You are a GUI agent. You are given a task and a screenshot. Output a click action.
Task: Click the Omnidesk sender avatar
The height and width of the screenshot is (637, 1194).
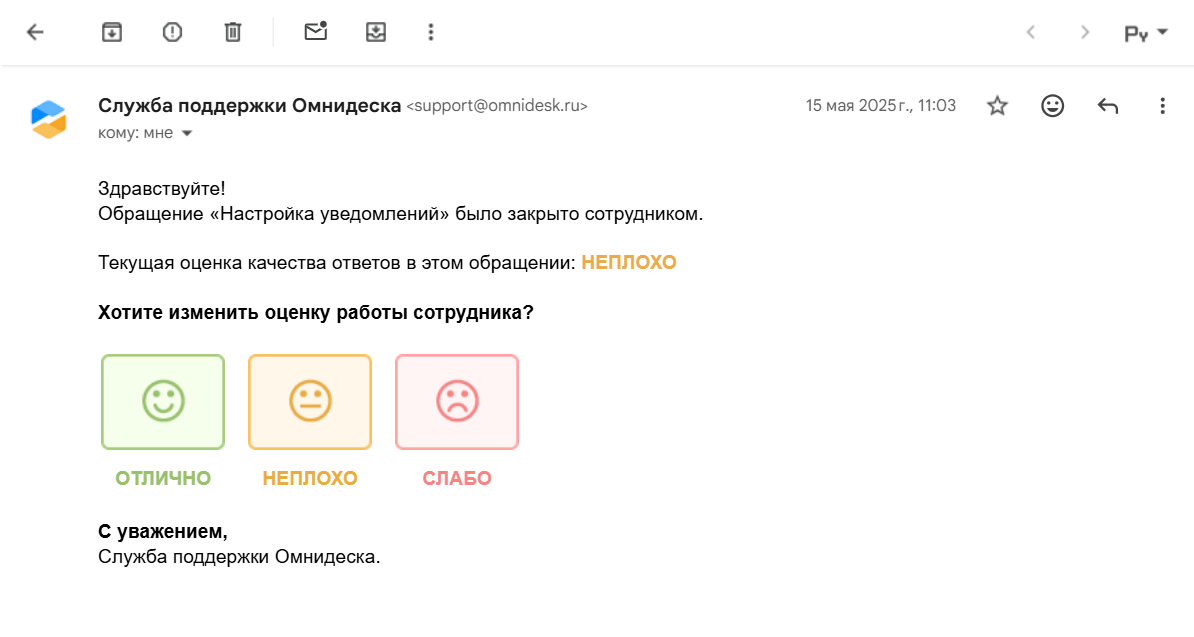(49, 119)
